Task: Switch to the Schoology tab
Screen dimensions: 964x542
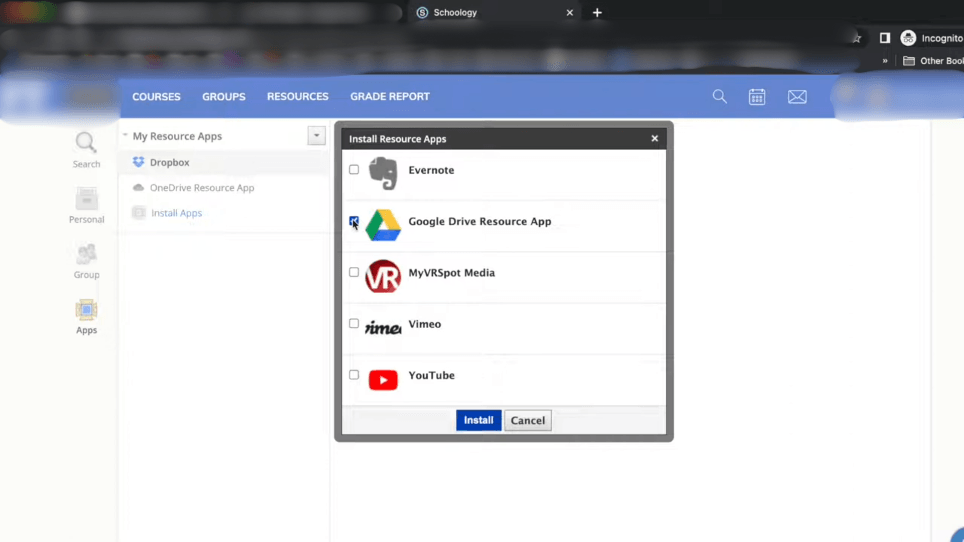Action: pyautogui.click(x=492, y=12)
